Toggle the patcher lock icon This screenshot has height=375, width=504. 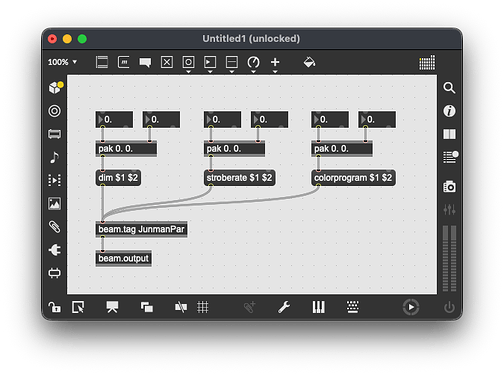[55, 307]
